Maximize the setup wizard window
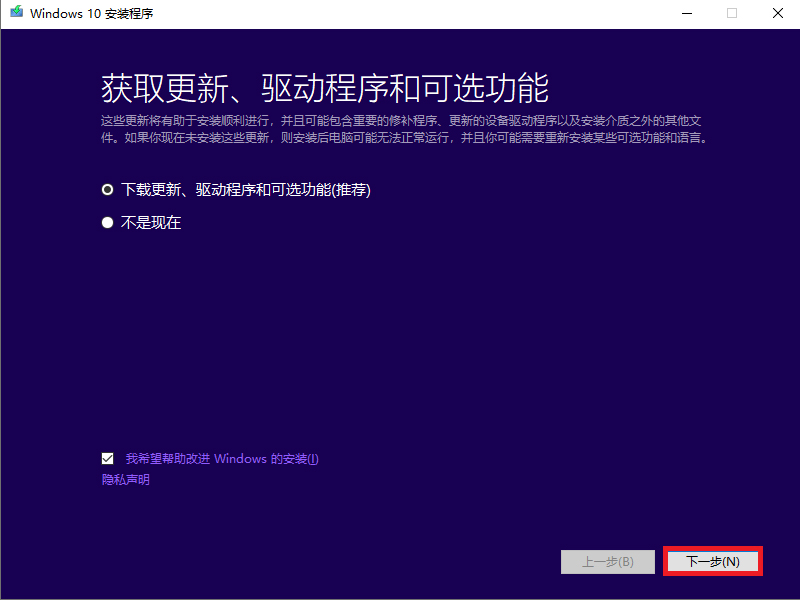800x600 pixels. [x=731, y=13]
